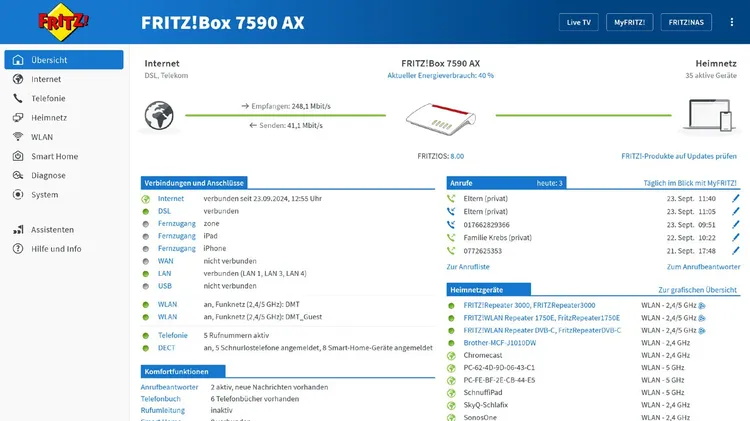Click FRITZ!OS version 8.00 link
Image resolution: width=750 pixels, height=421 pixels.
tap(457, 156)
